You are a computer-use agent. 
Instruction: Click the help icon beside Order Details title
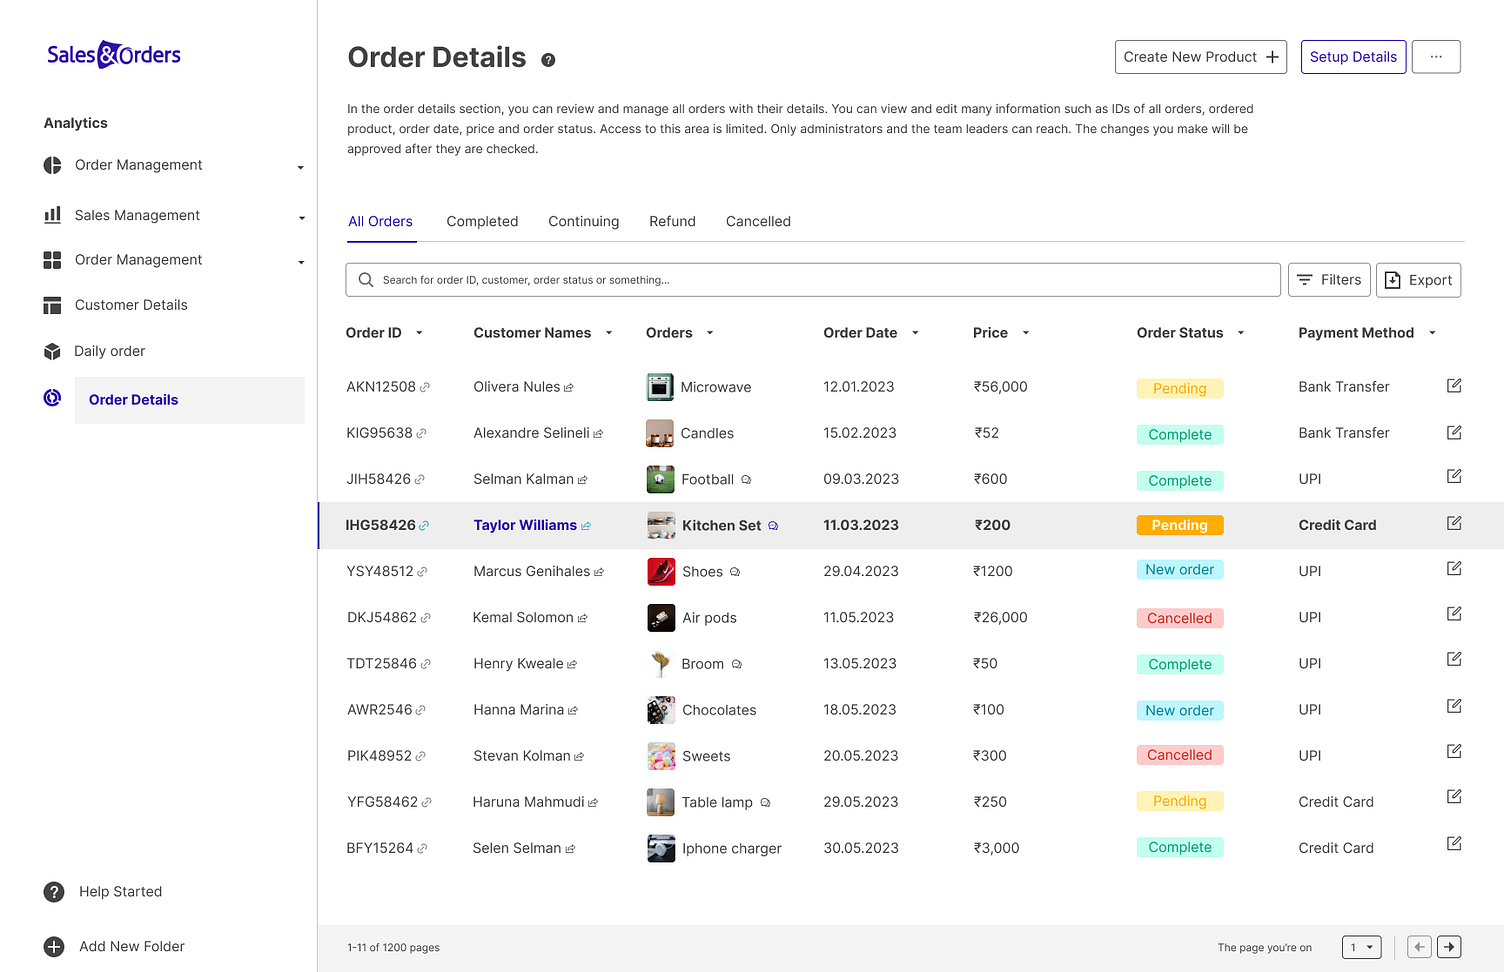point(548,60)
